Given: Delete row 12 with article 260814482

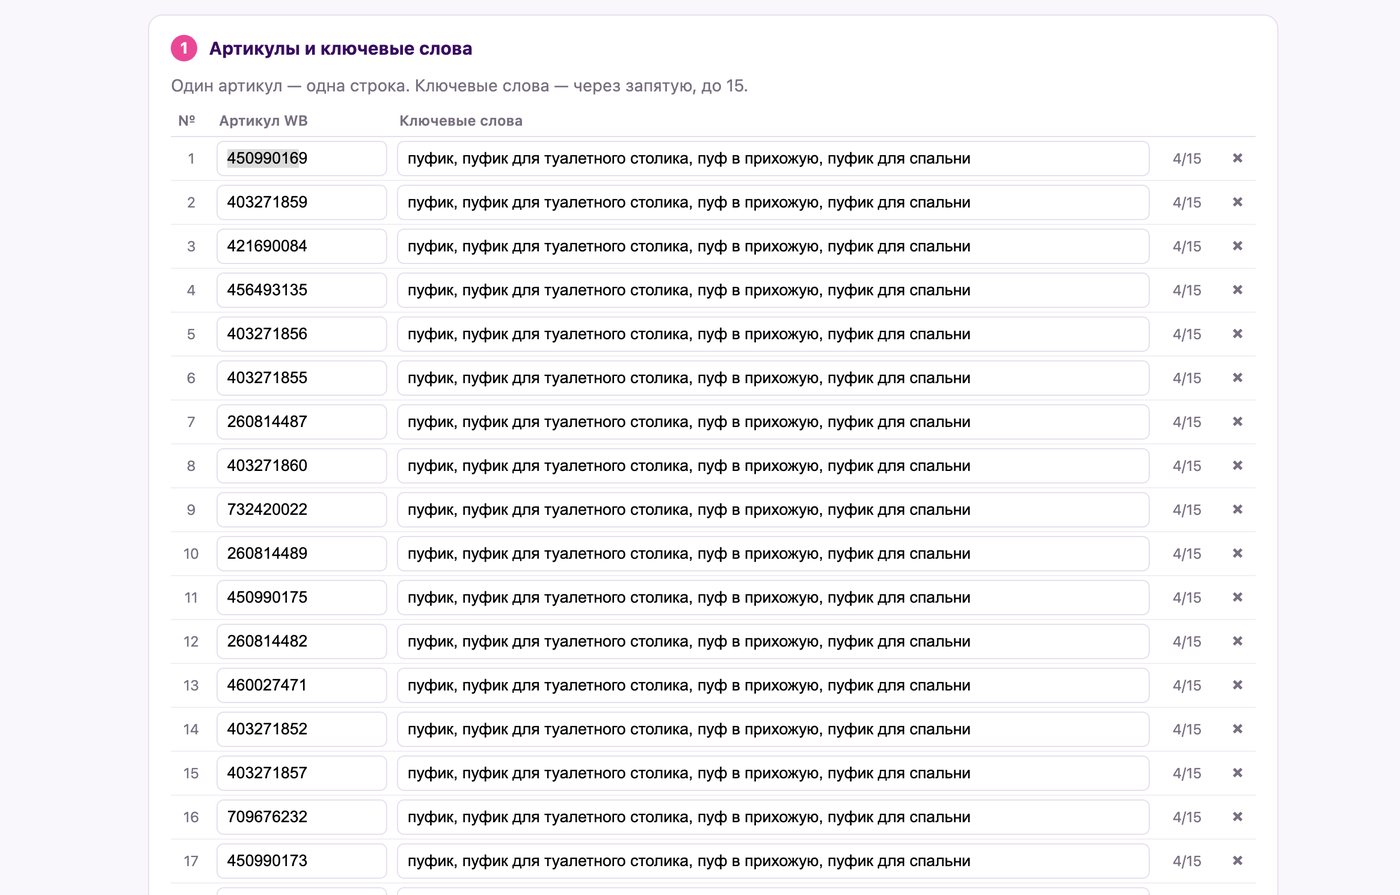Looking at the screenshot, I should click(1237, 642).
